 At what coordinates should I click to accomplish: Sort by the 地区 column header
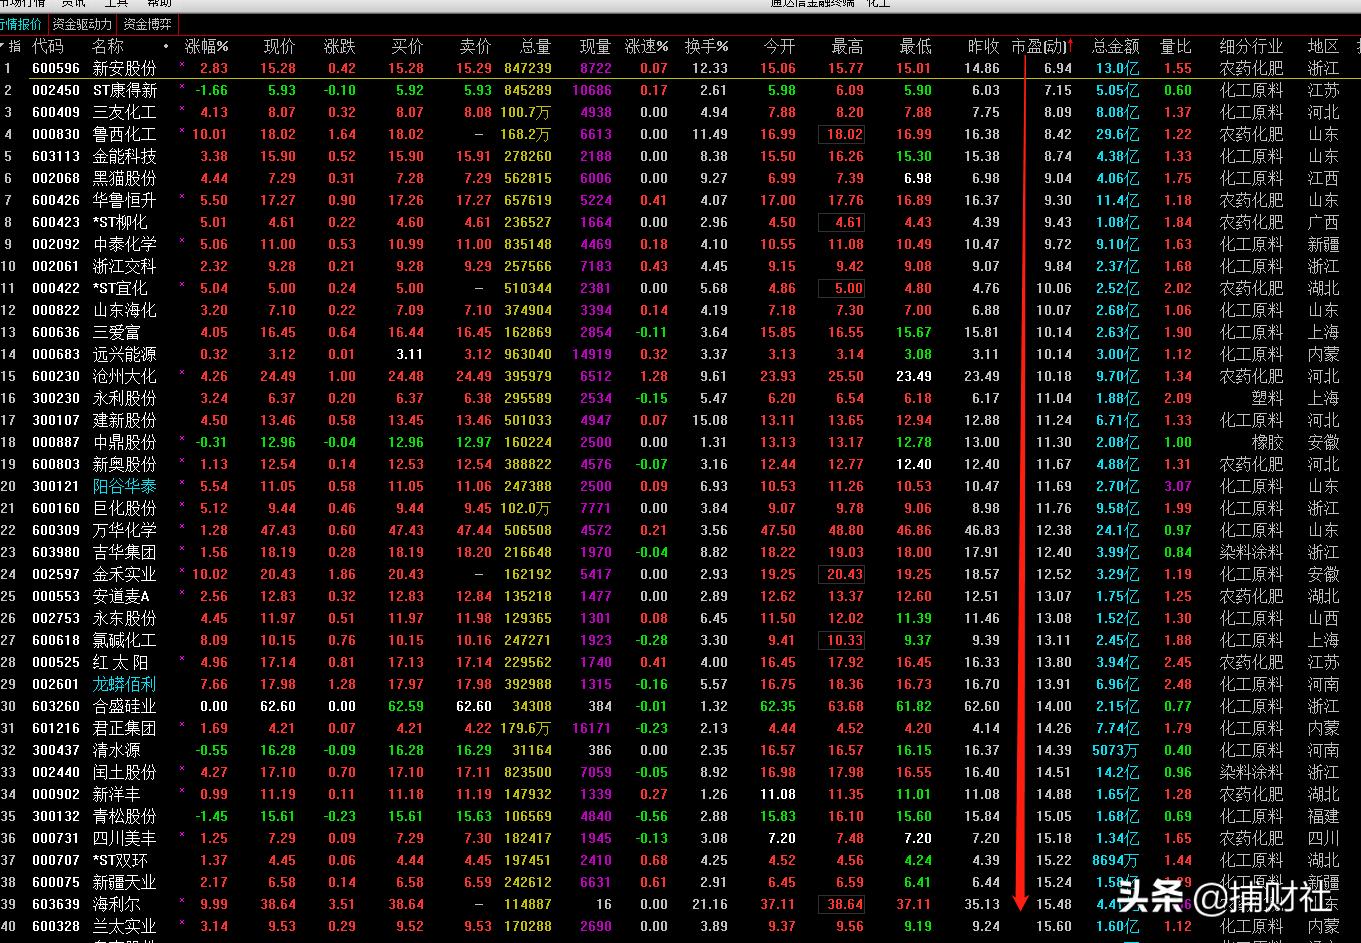pos(1323,46)
